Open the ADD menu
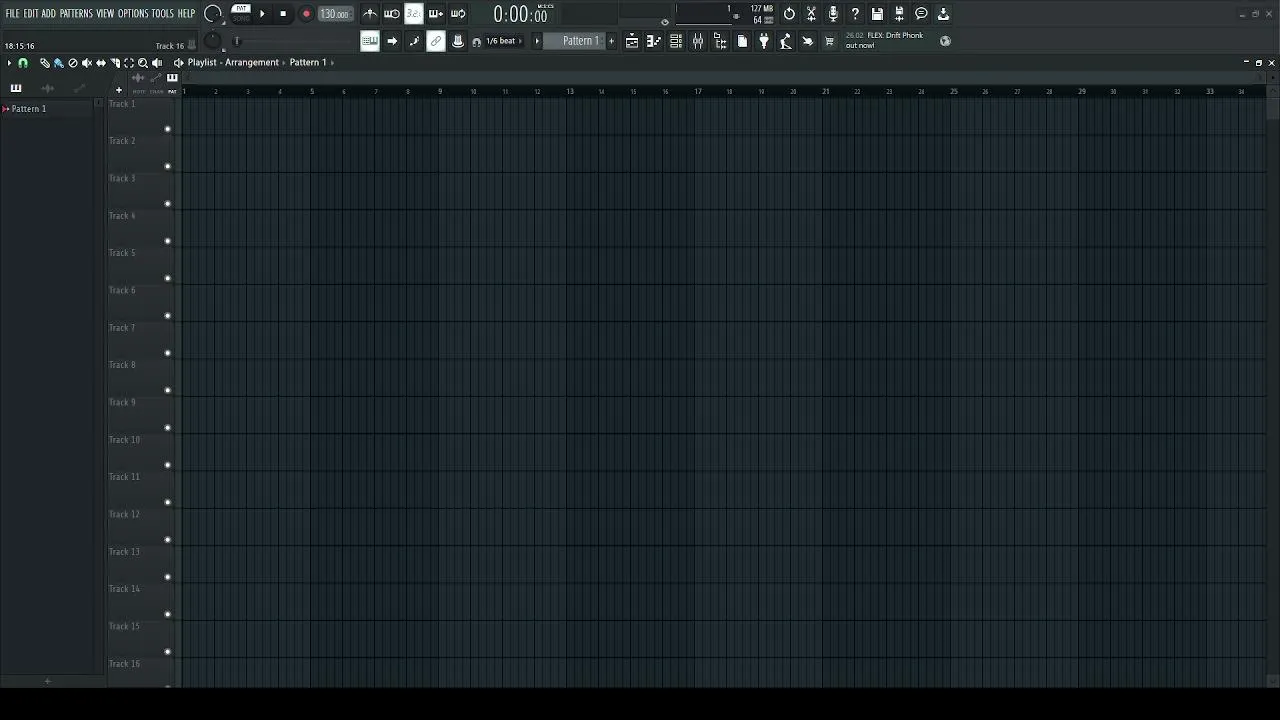 tap(48, 14)
